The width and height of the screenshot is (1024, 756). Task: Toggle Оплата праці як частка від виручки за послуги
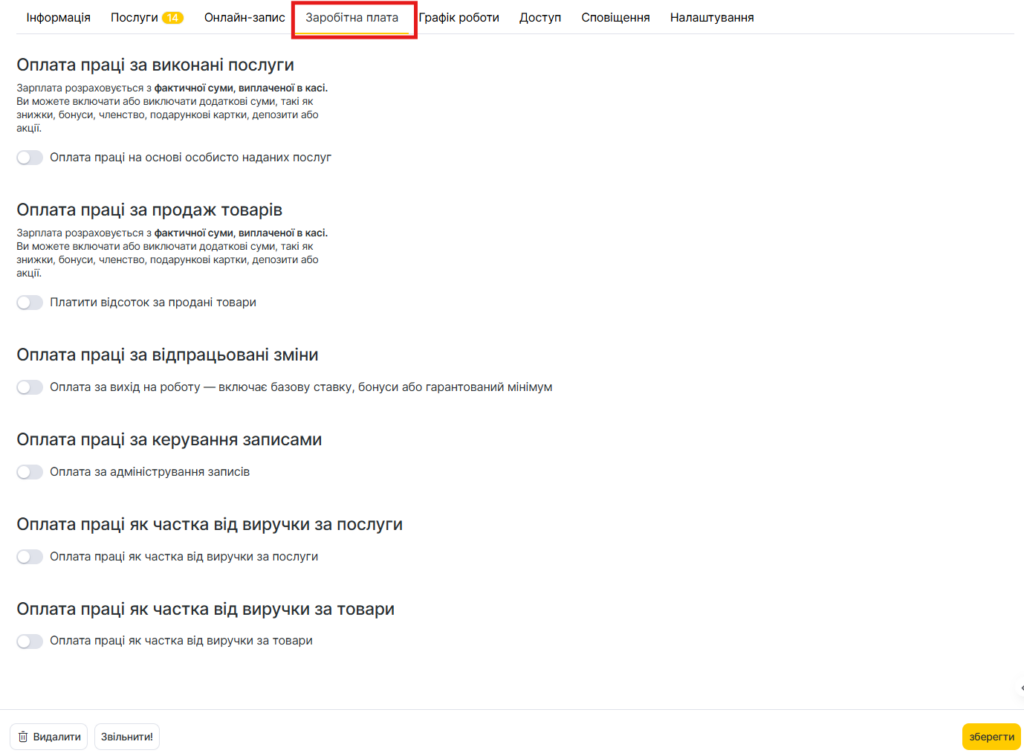coord(30,557)
